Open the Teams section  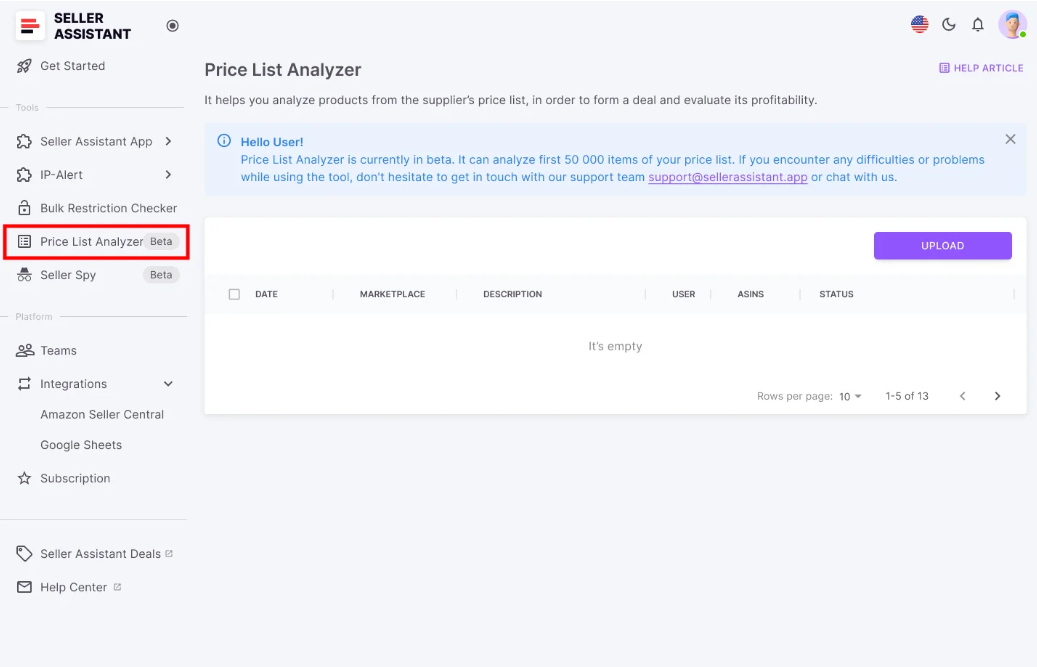(x=59, y=350)
